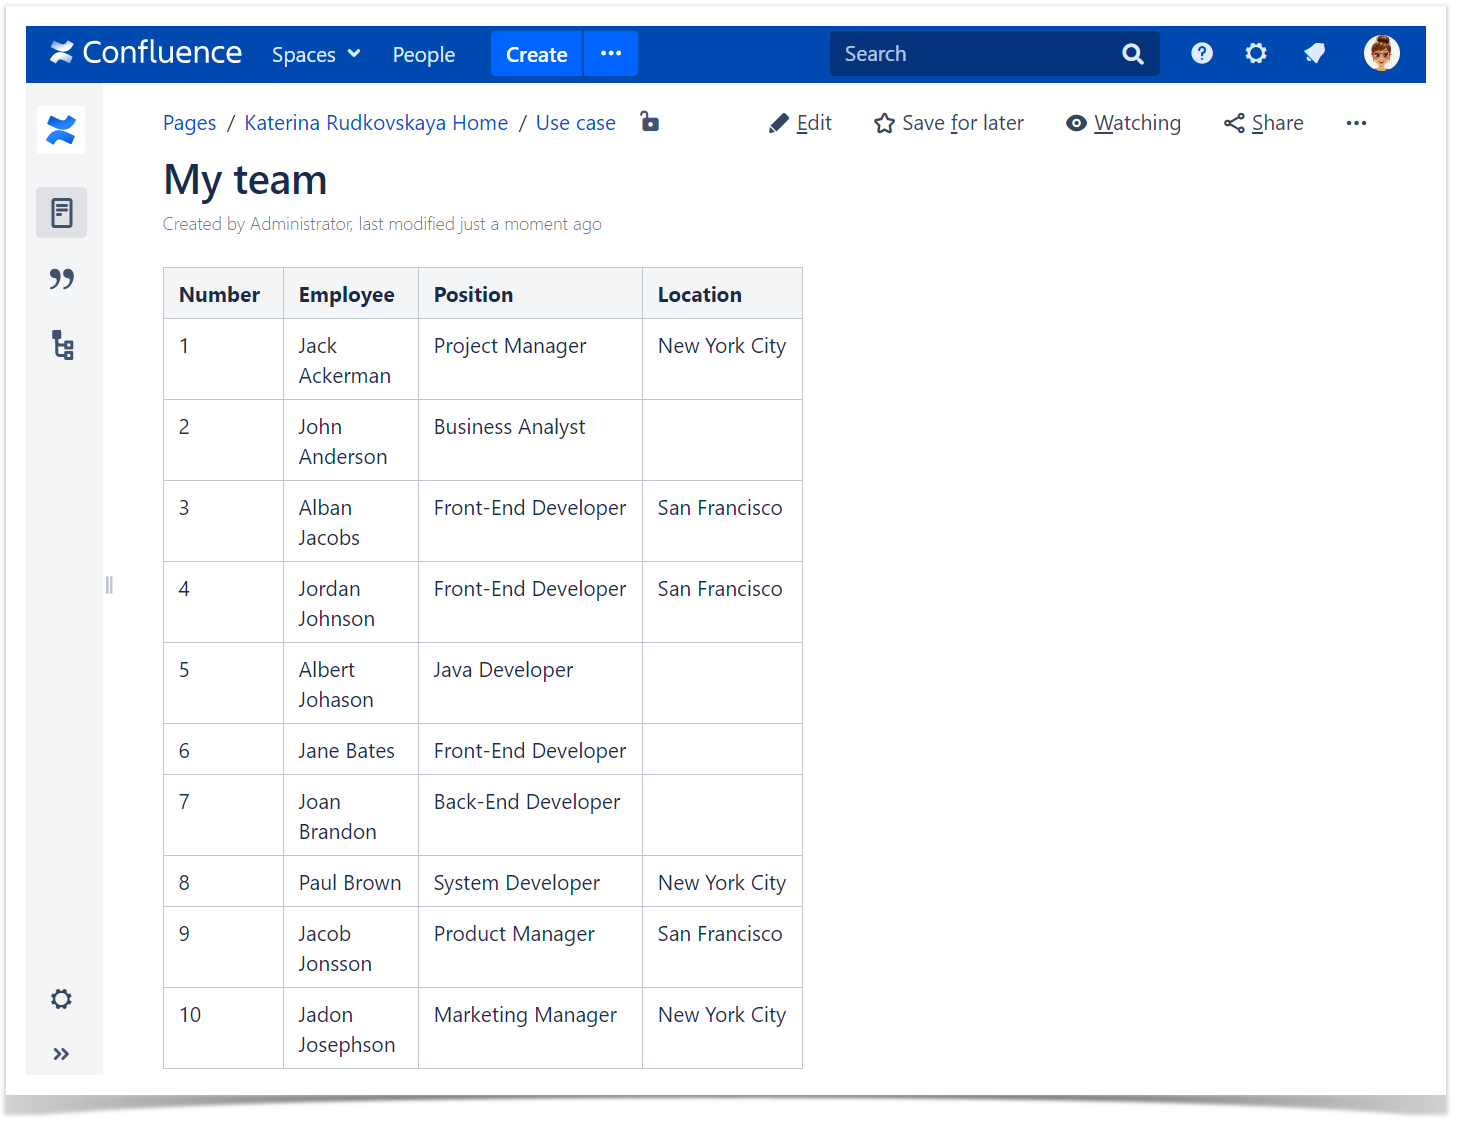Open the Blog quote icon in sidebar

click(62, 279)
